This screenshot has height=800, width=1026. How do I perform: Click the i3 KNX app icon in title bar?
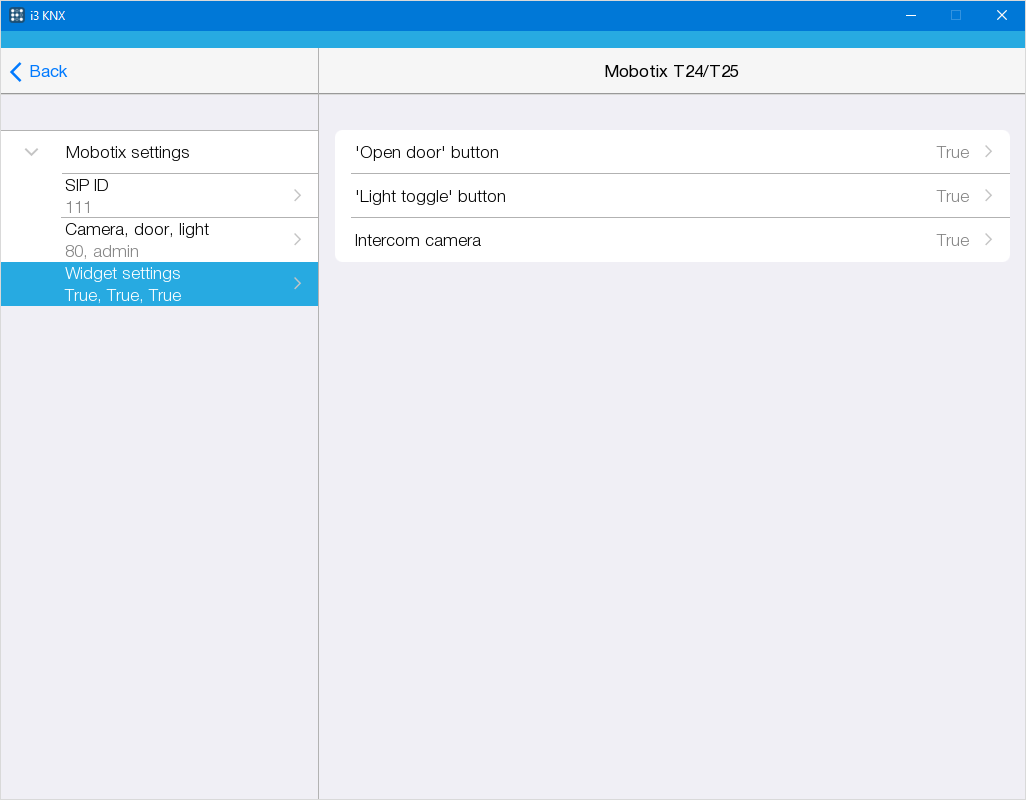[x=17, y=15]
